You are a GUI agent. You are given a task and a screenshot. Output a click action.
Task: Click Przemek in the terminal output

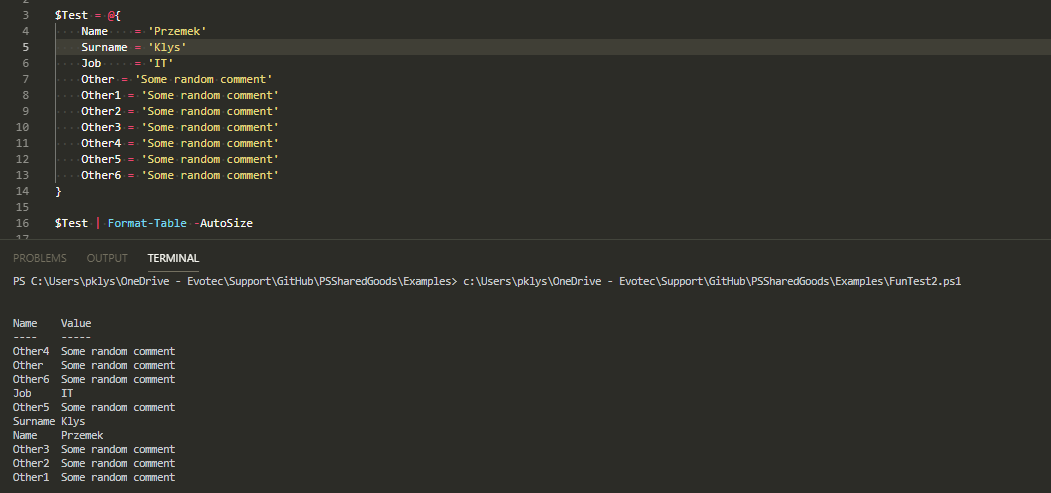tap(82, 435)
